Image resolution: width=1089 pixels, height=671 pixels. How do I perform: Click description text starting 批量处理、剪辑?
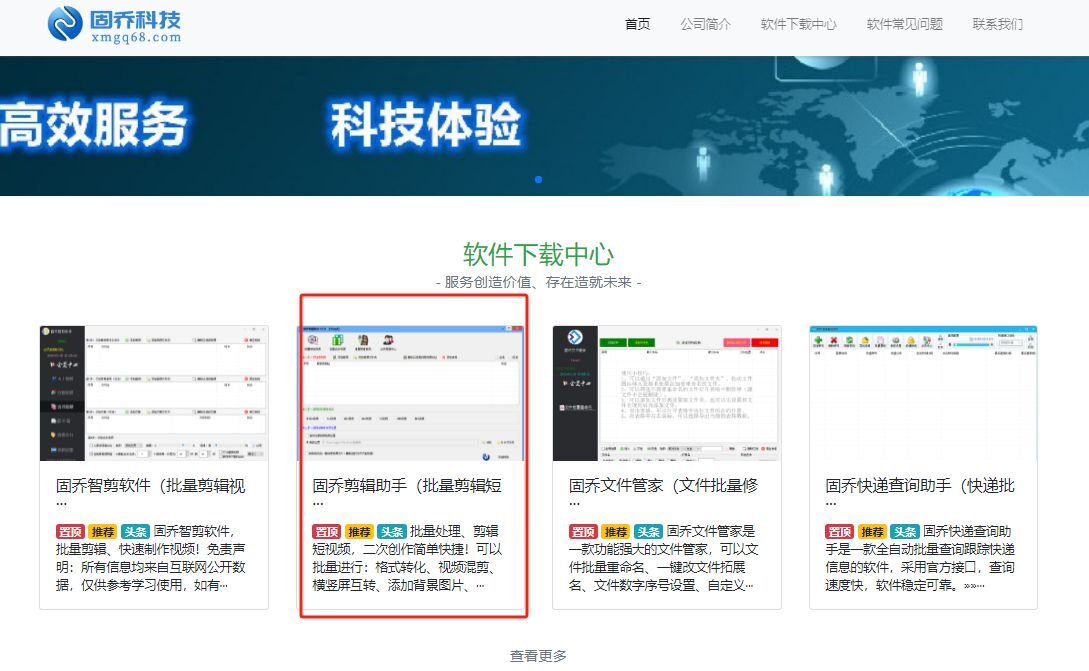pos(407,558)
